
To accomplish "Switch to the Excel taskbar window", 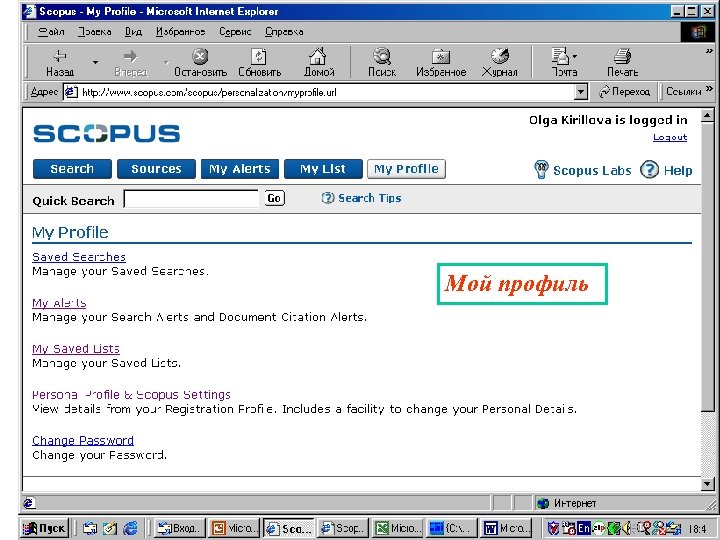I will pyautogui.click(x=397, y=528).
